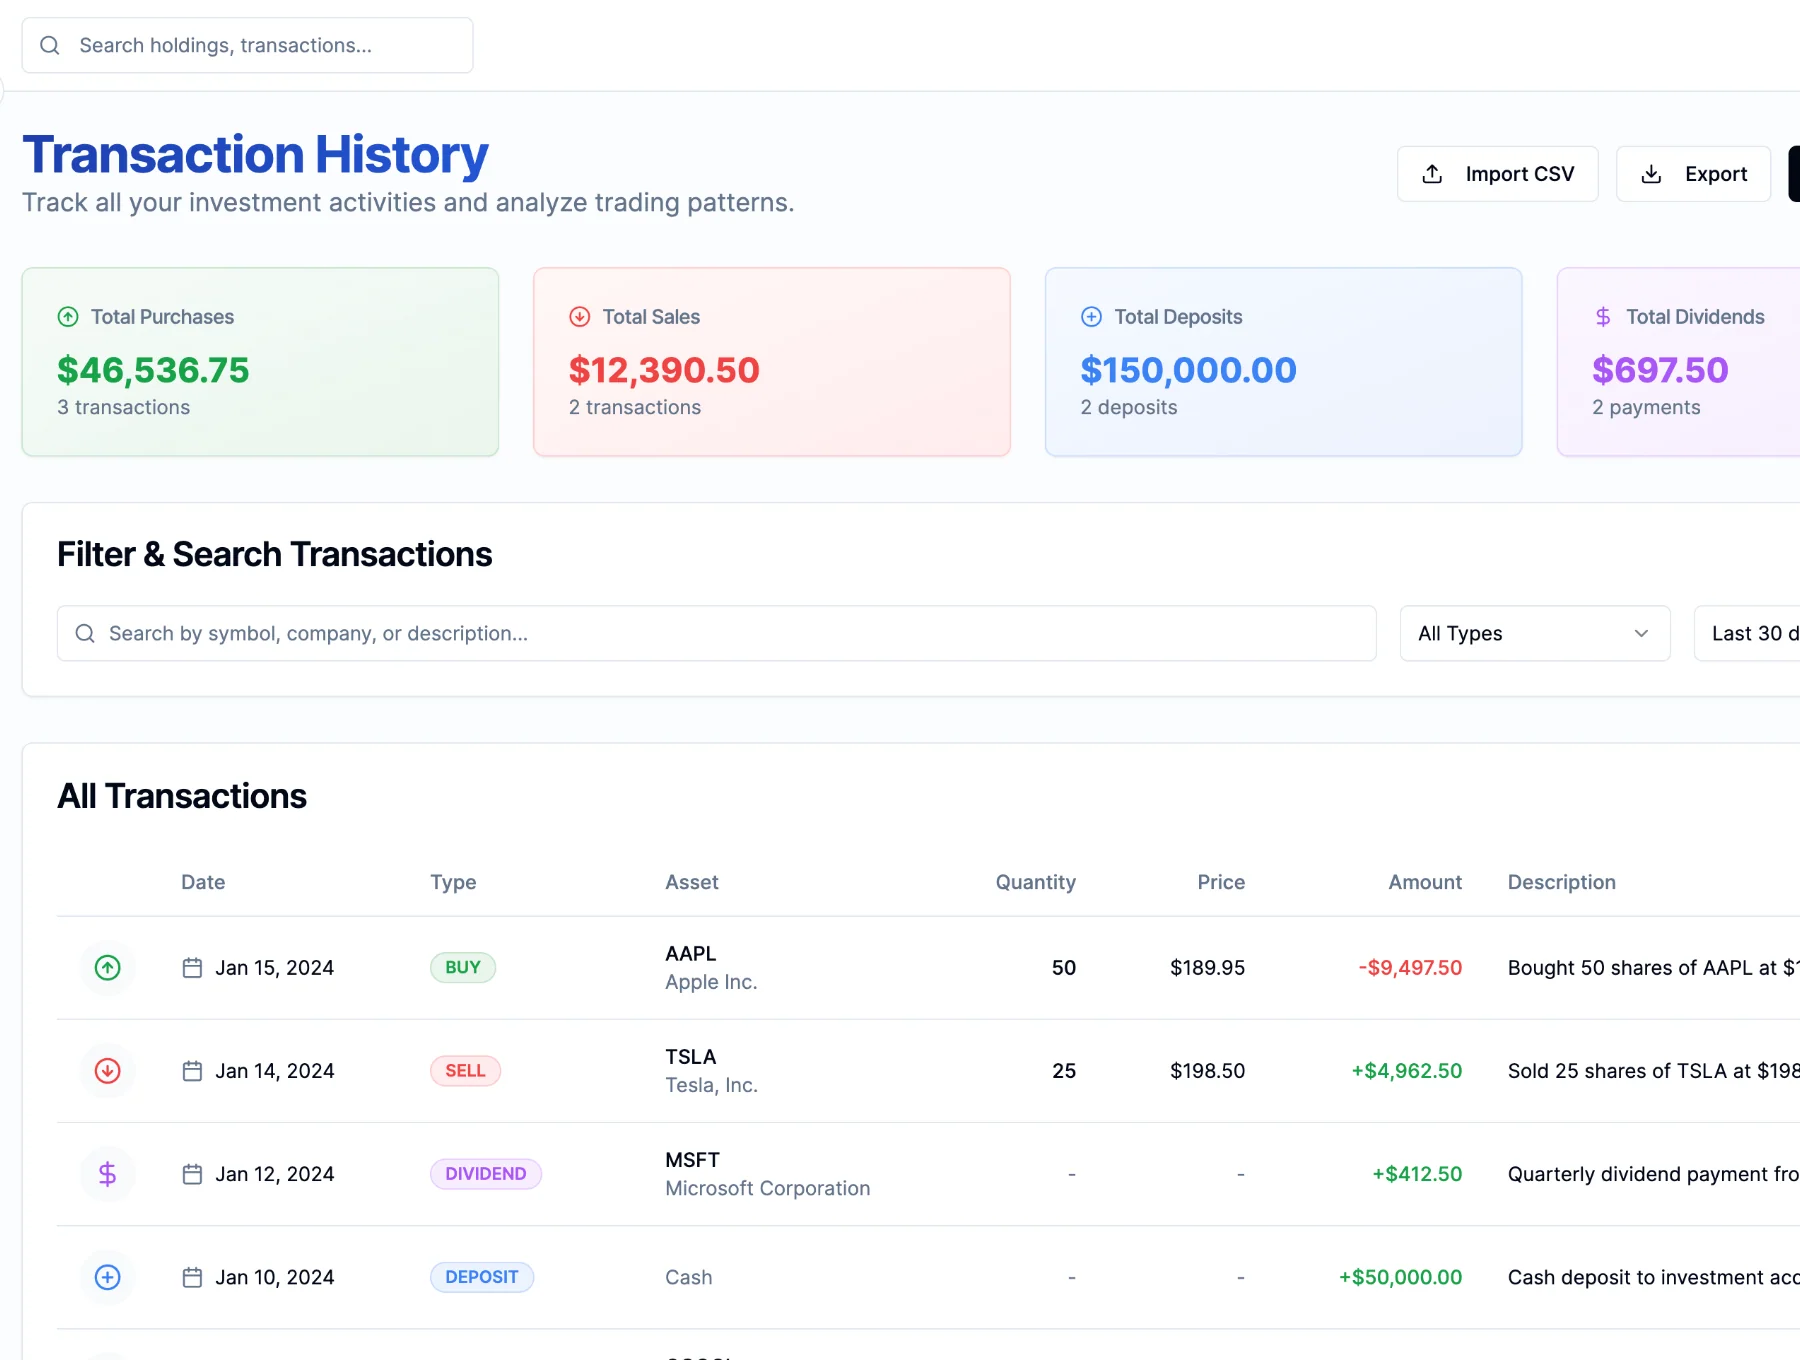Click the BUY badge
Viewport: 1800px width, 1360px height.
click(x=463, y=967)
